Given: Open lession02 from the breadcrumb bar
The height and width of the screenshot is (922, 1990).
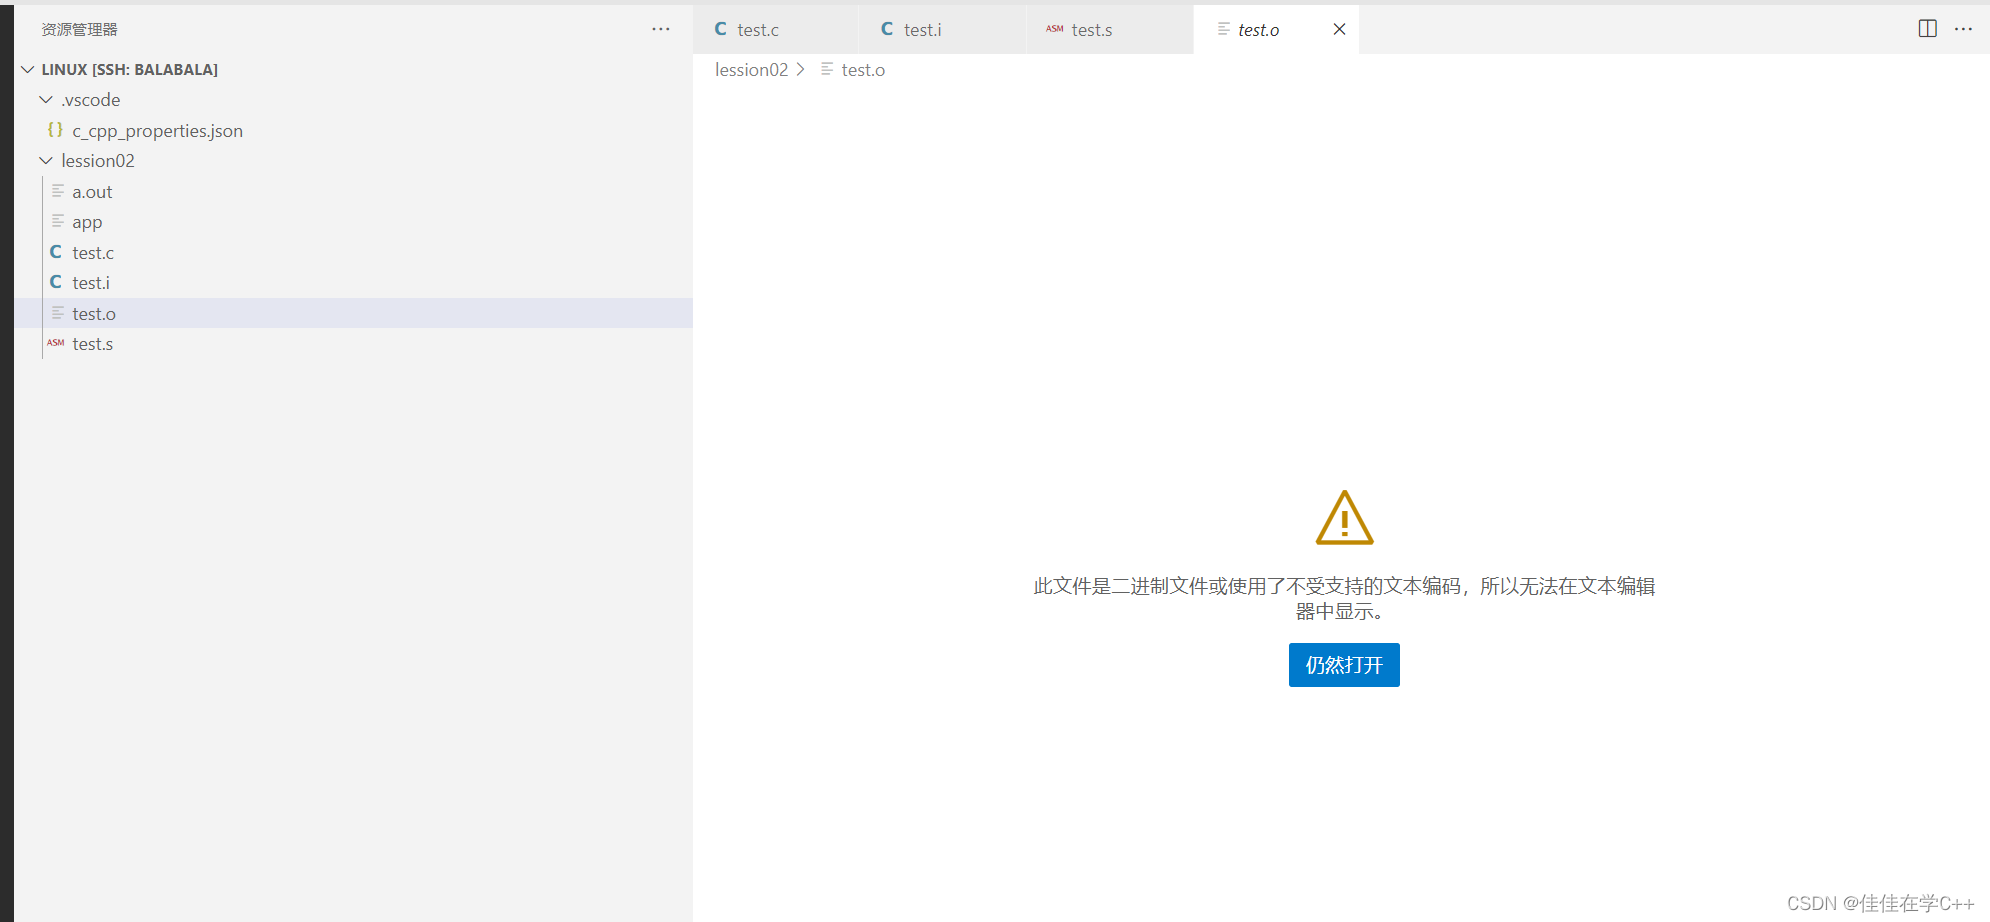Looking at the screenshot, I should 751,69.
